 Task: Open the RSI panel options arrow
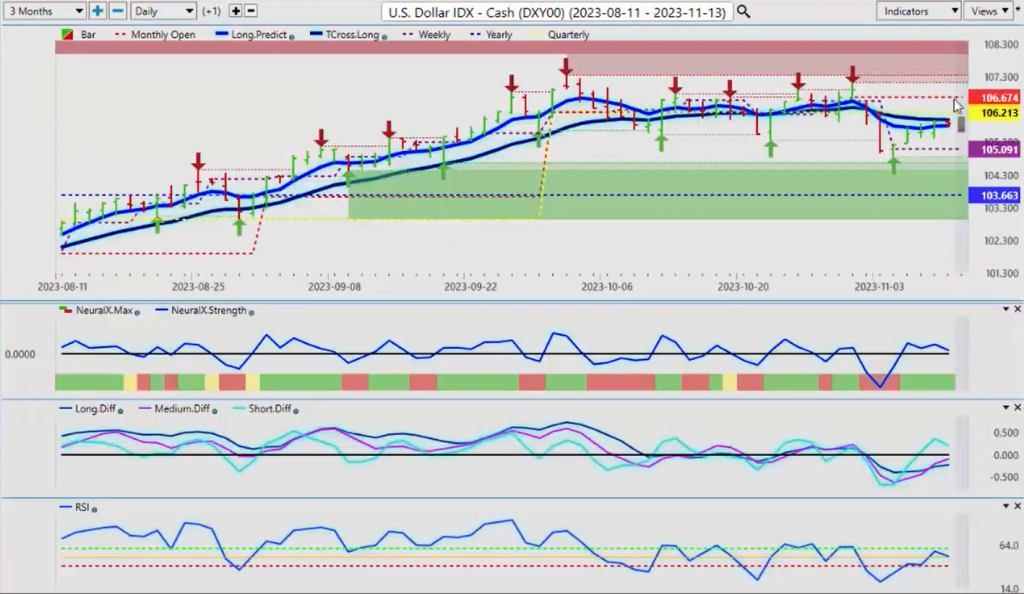1006,506
